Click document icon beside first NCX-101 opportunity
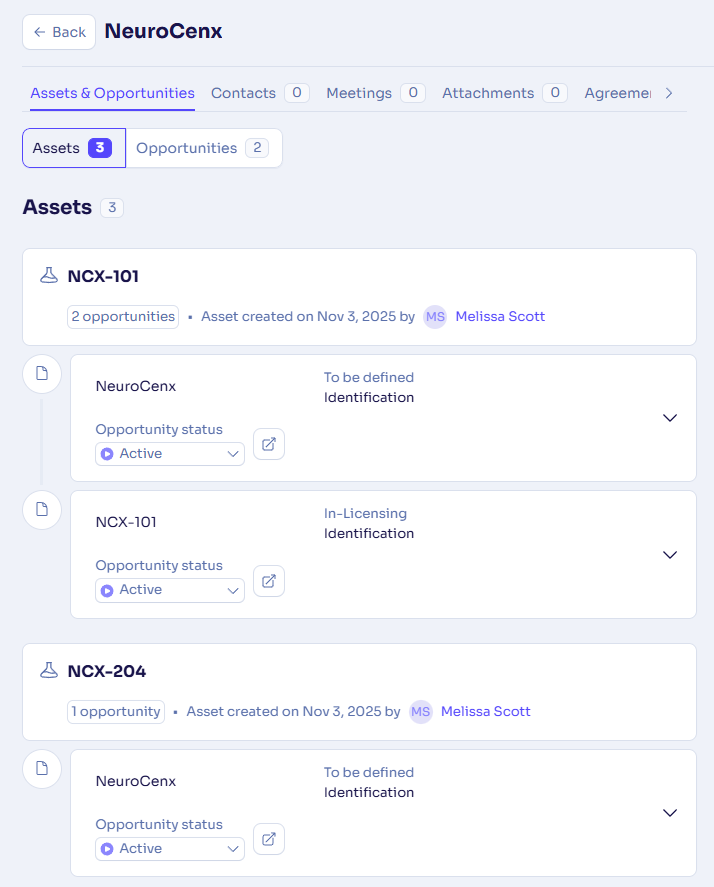The width and height of the screenshot is (714, 887). (x=41, y=374)
